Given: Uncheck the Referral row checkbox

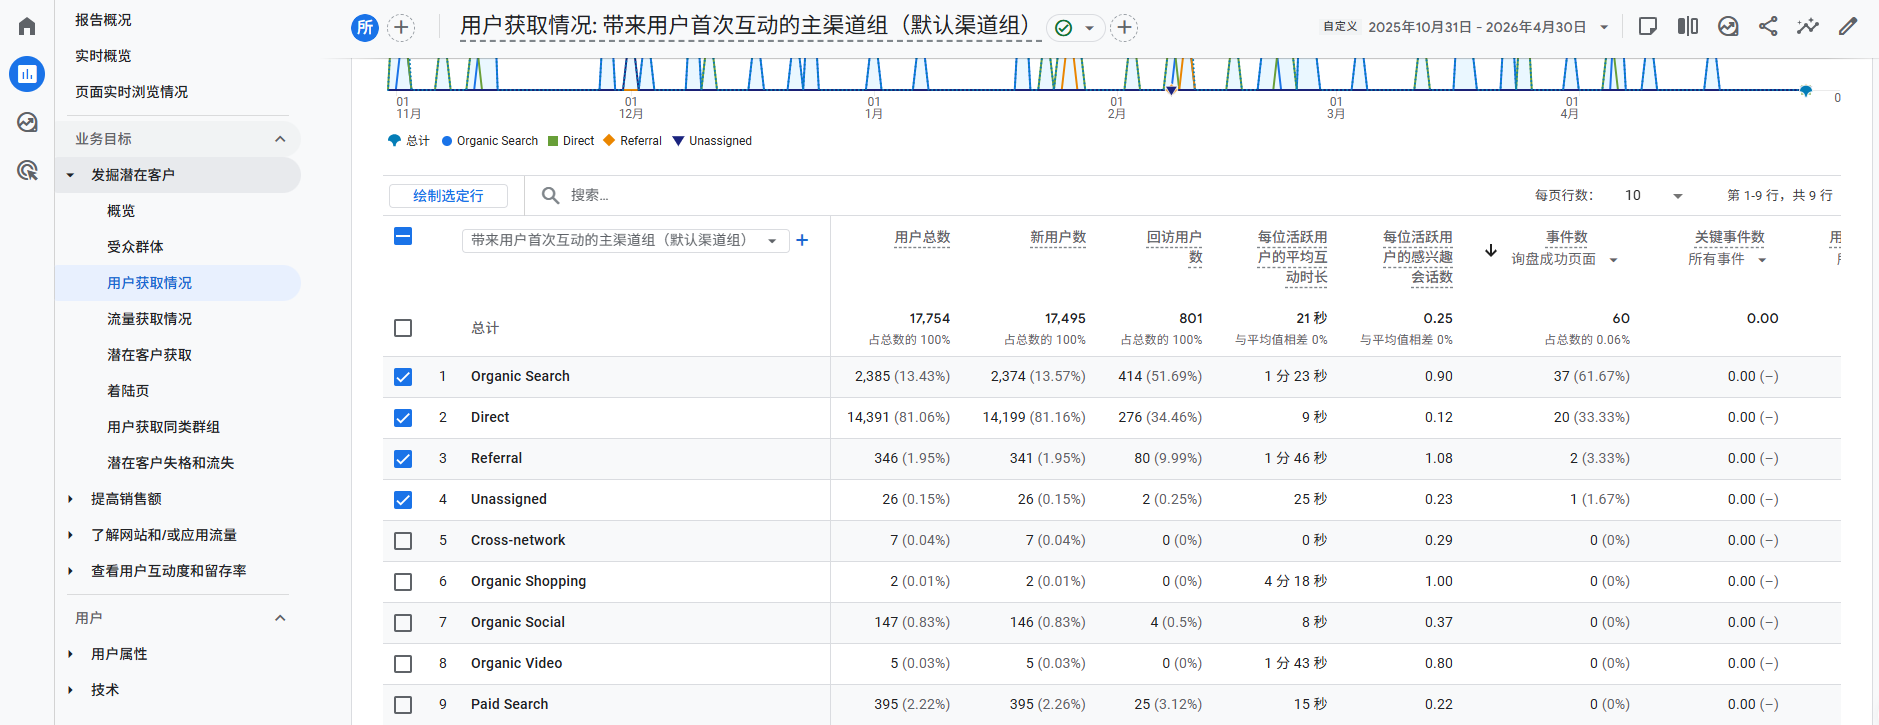Looking at the screenshot, I should point(403,459).
